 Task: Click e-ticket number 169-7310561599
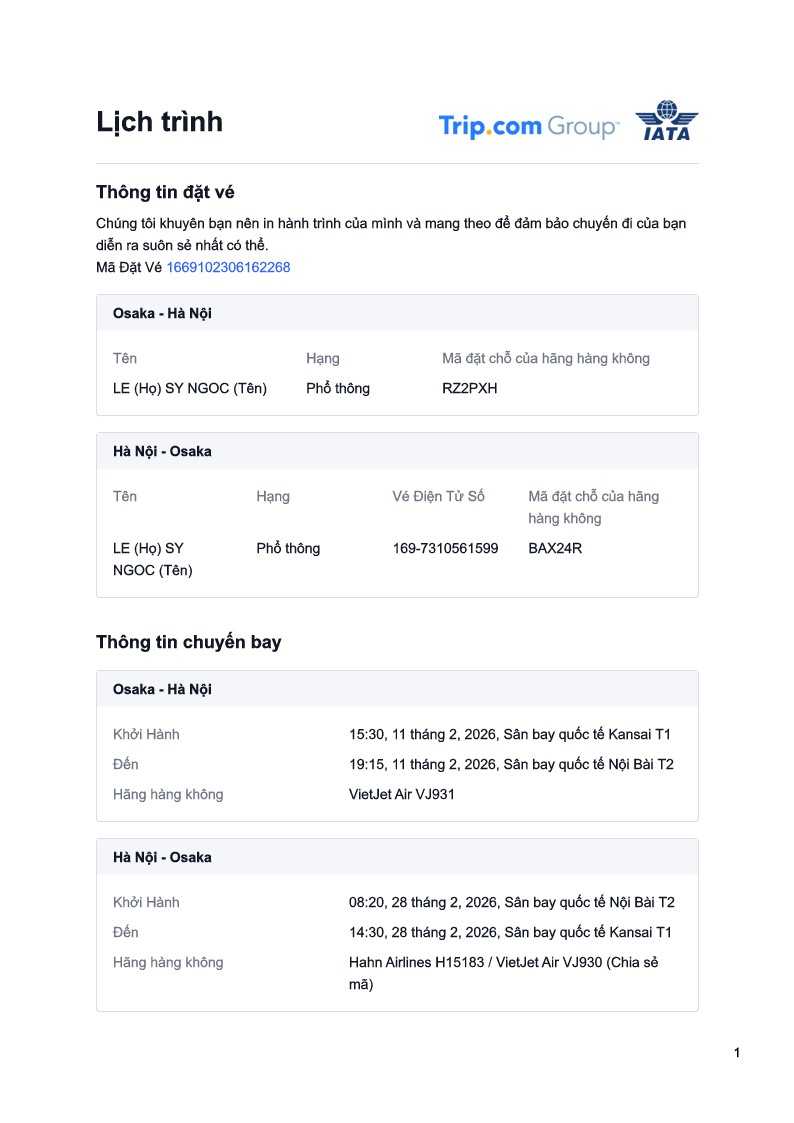[x=445, y=548]
